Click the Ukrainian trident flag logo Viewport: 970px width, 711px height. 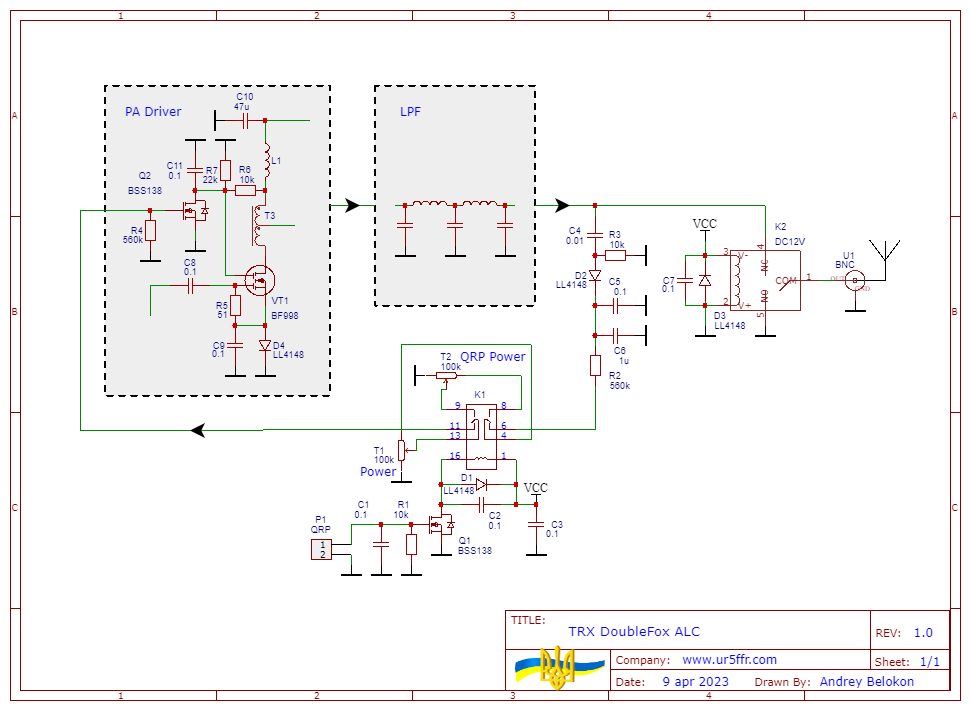559,667
